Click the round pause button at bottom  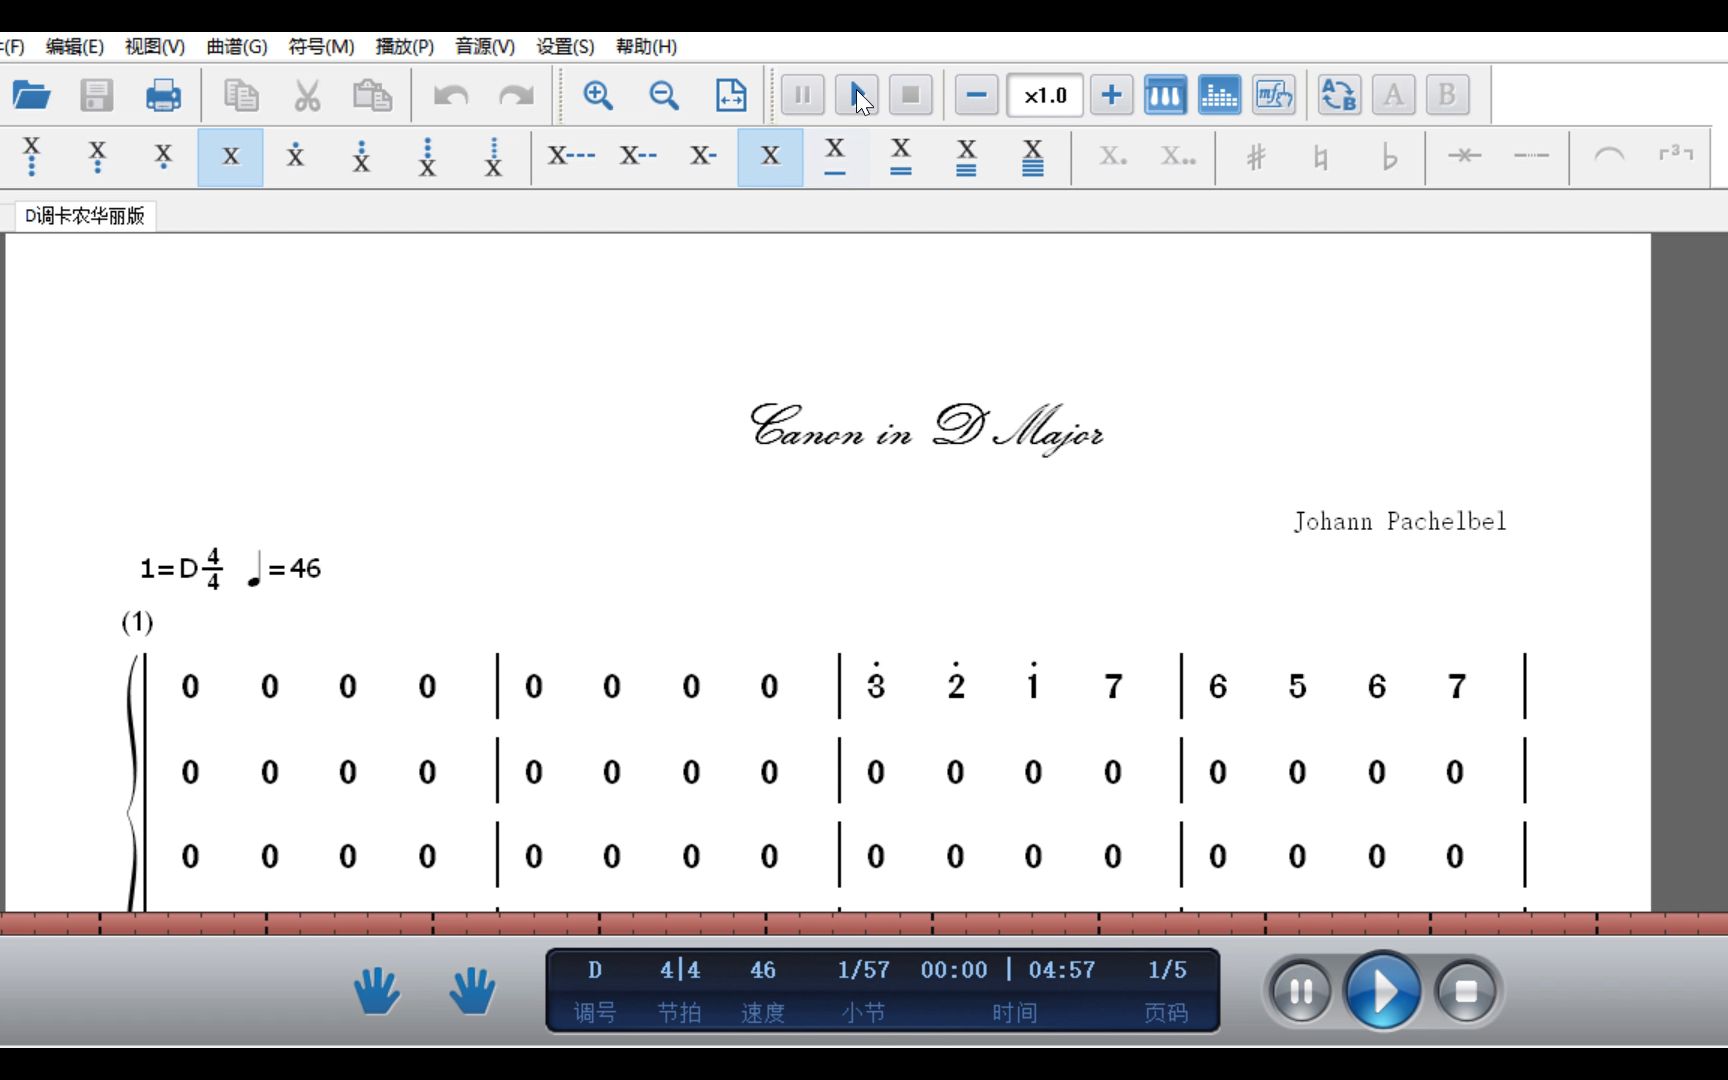tap(1301, 992)
